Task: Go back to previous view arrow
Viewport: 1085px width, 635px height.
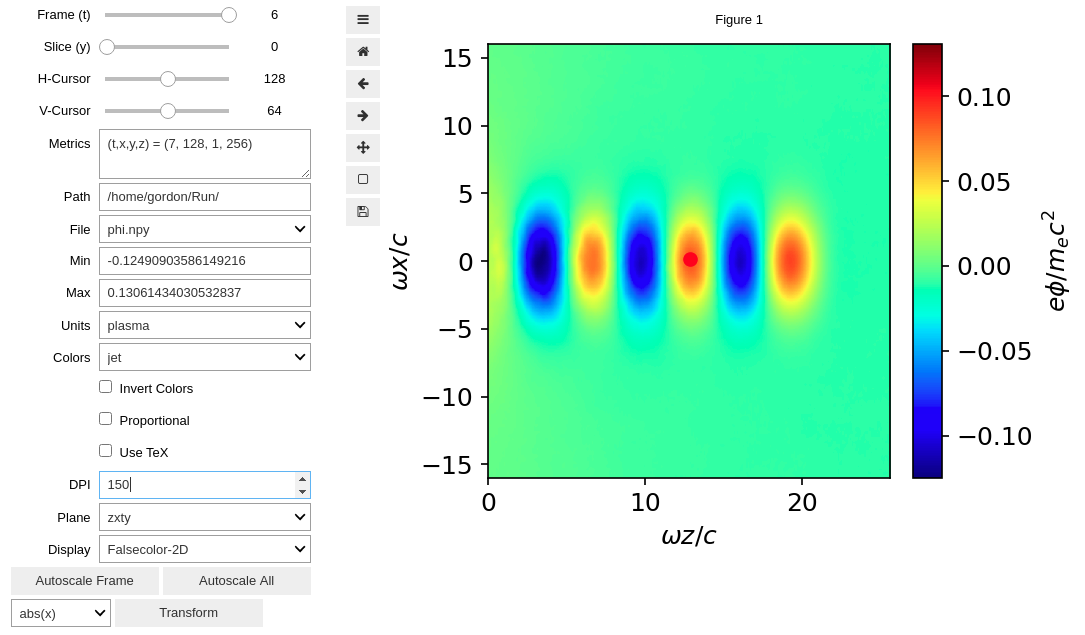Action: [x=363, y=84]
